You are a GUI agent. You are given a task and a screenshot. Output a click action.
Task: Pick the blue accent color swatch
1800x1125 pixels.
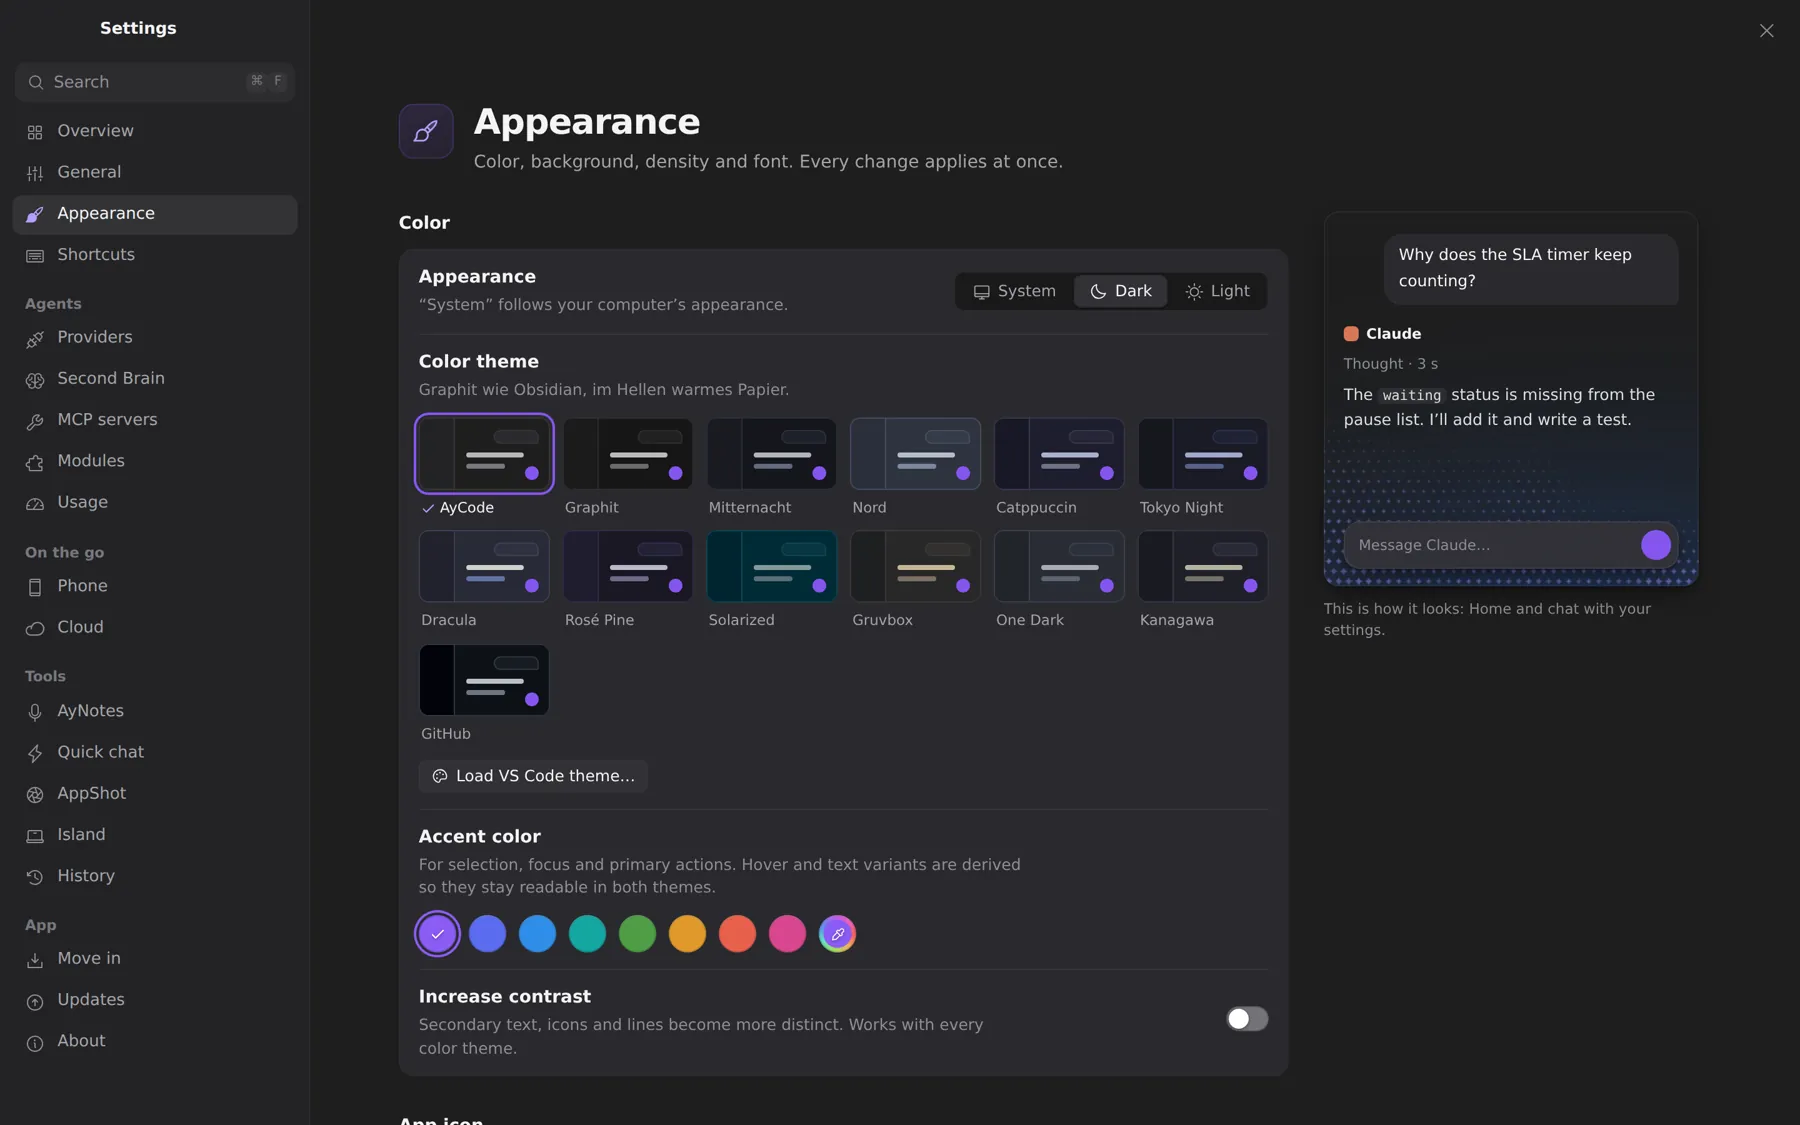point(537,934)
